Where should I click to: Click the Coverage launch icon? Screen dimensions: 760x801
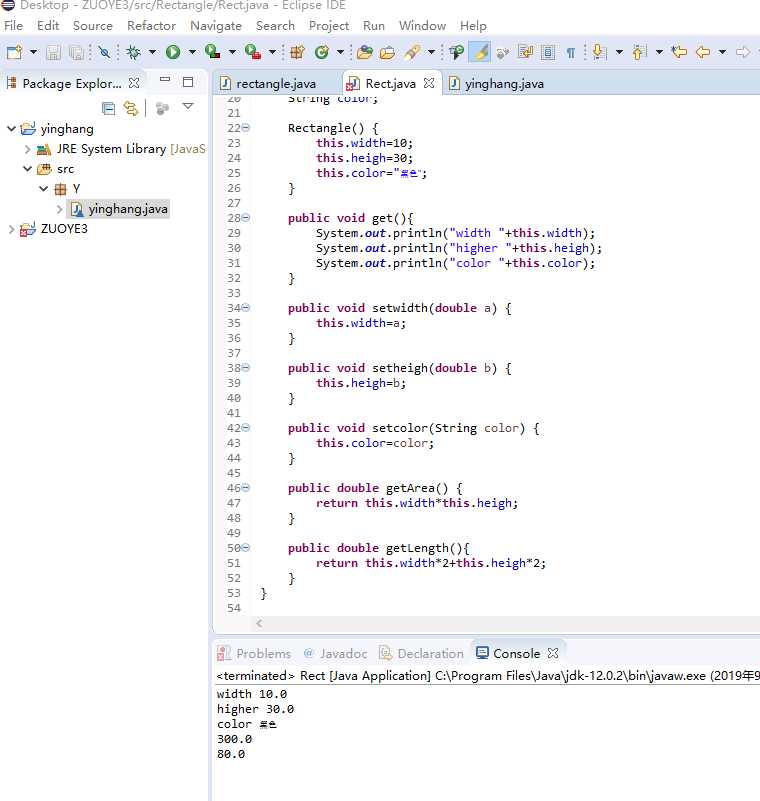212,52
